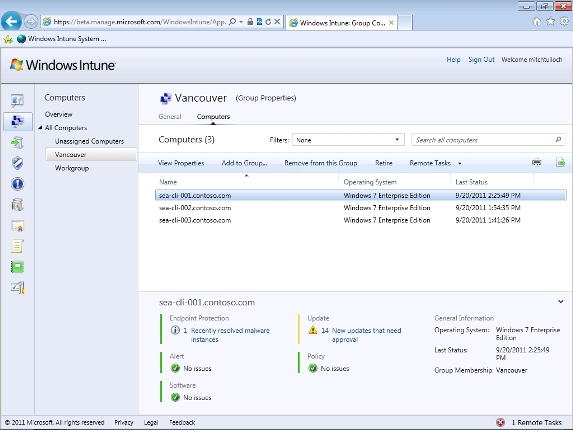Click the print icon in toolbar
The height and width of the screenshot is (430, 573).
(x=536, y=163)
